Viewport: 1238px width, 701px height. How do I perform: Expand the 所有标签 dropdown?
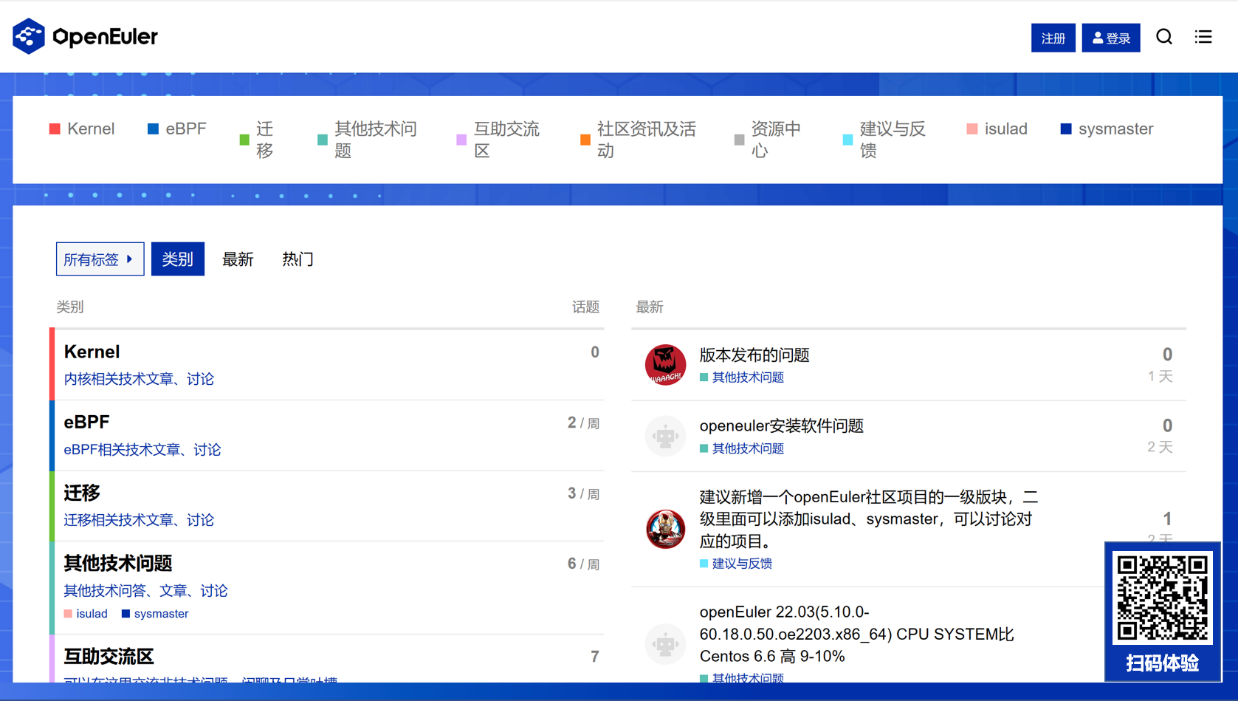pyautogui.click(x=100, y=259)
